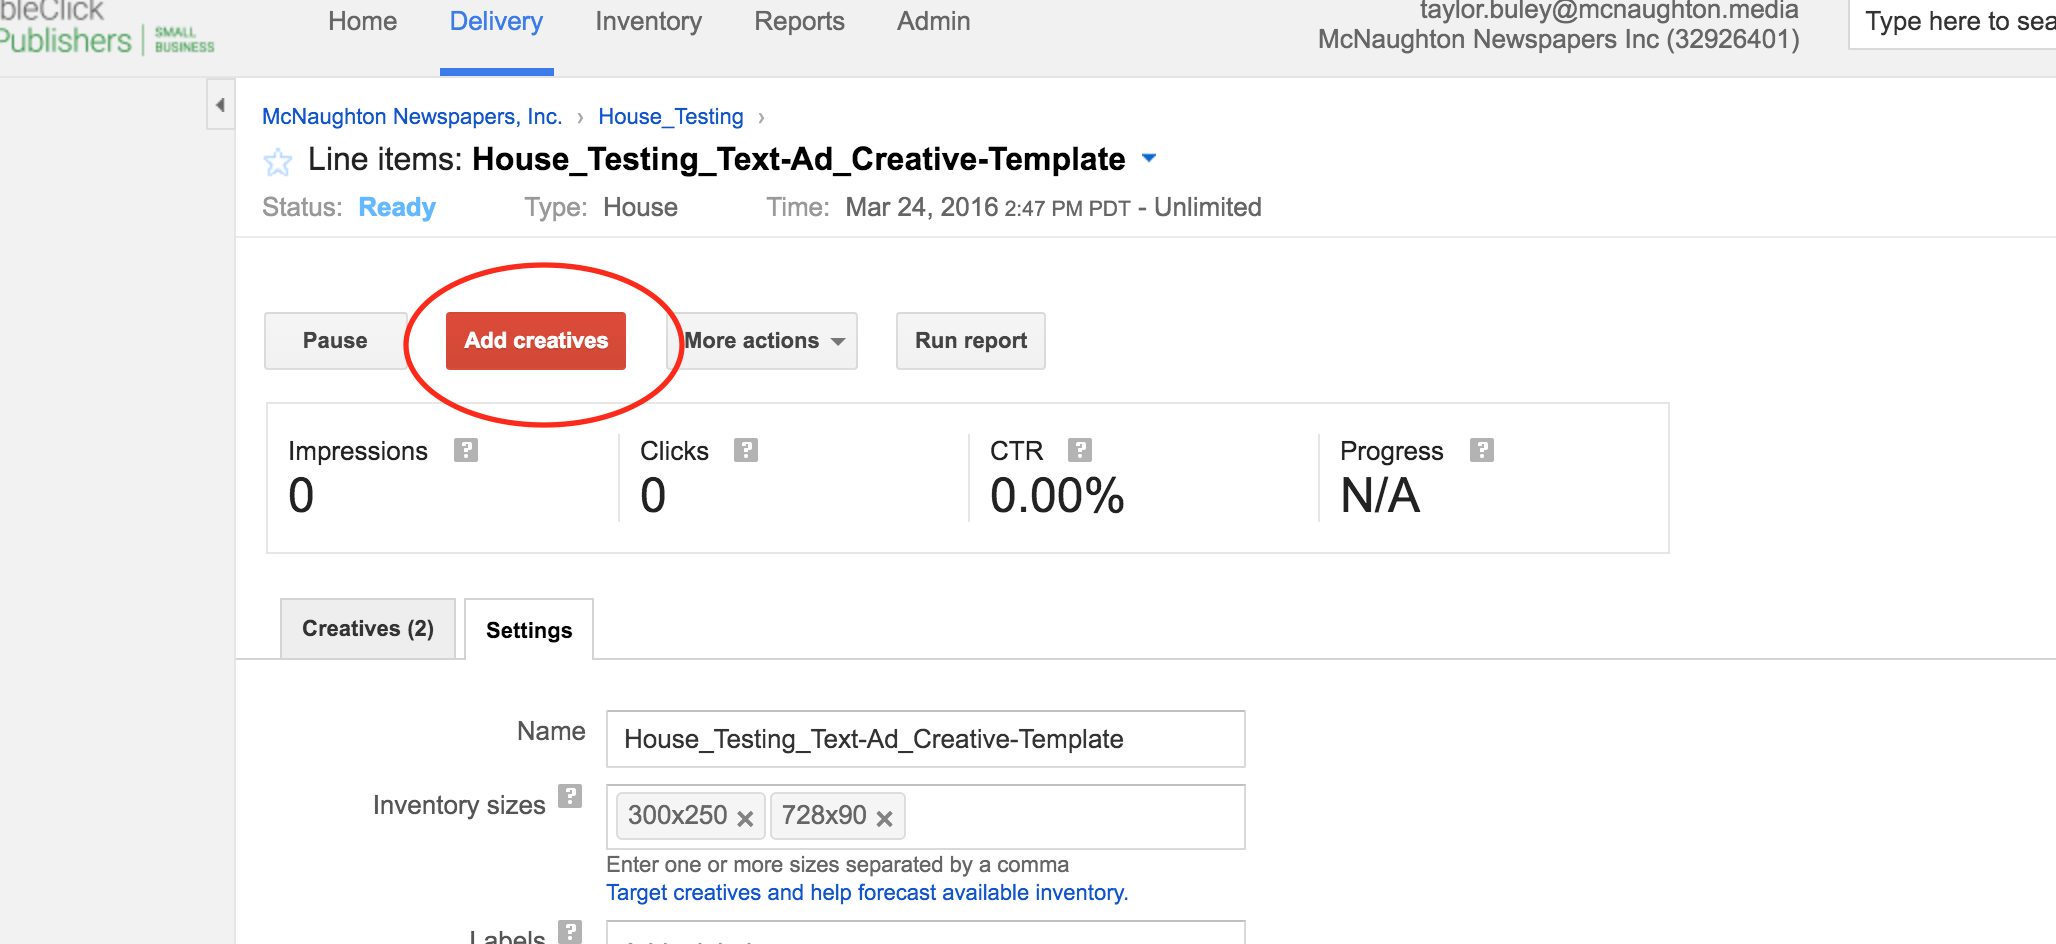The height and width of the screenshot is (944, 2056).
Task: Expand the line item name dropdown arrow
Action: tap(1149, 158)
